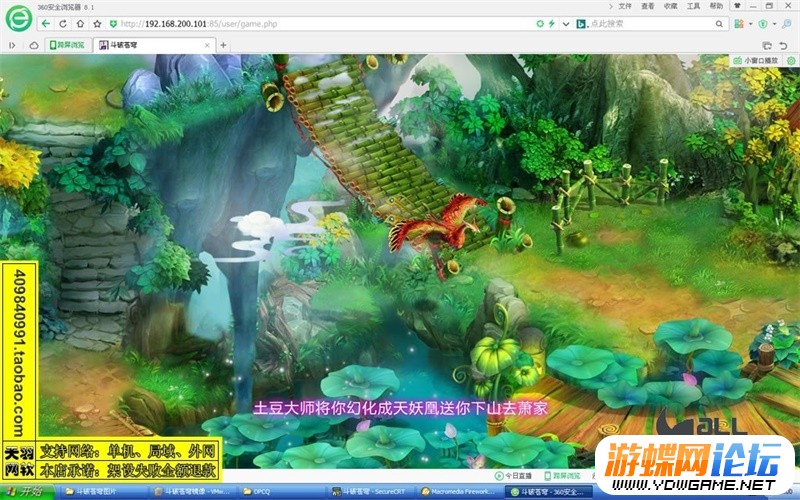Image resolution: width=800 pixels, height=500 pixels.
Task: Expand the address bar history dropdown
Action: coord(566,24)
